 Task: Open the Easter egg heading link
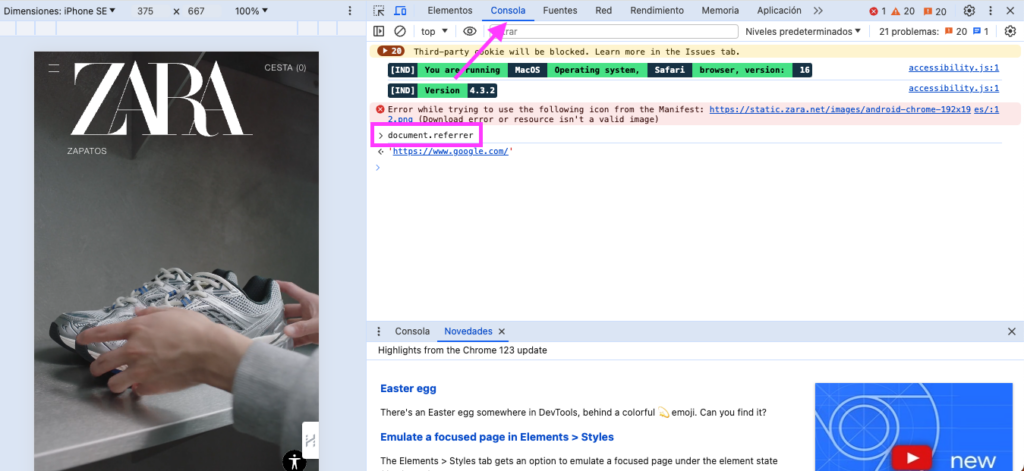click(408, 389)
